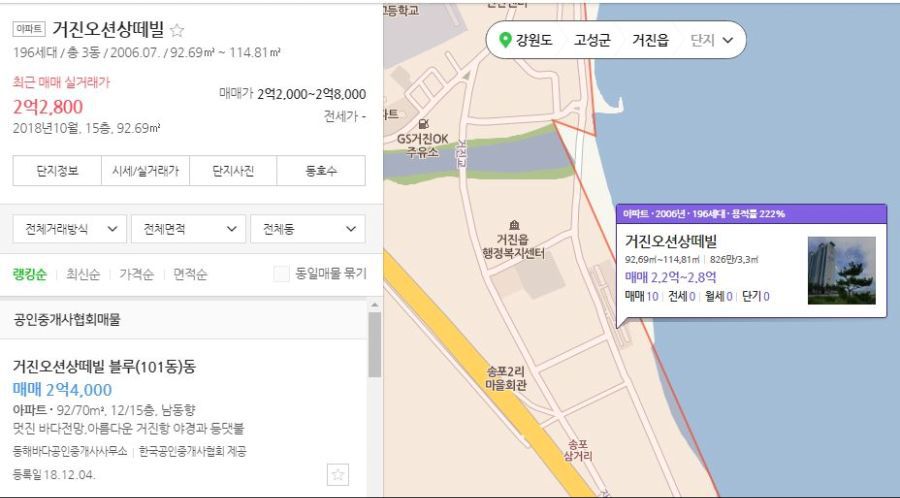Click the scroll-up arrow of listing scrollbar
The width and height of the screenshot is (900, 498).
pos(374,305)
